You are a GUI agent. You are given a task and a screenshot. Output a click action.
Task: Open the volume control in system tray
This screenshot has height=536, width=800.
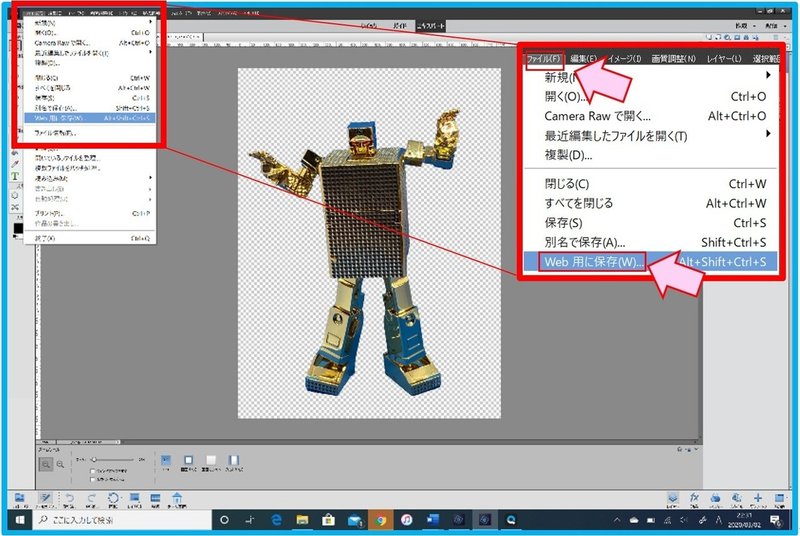[x=684, y=520]
